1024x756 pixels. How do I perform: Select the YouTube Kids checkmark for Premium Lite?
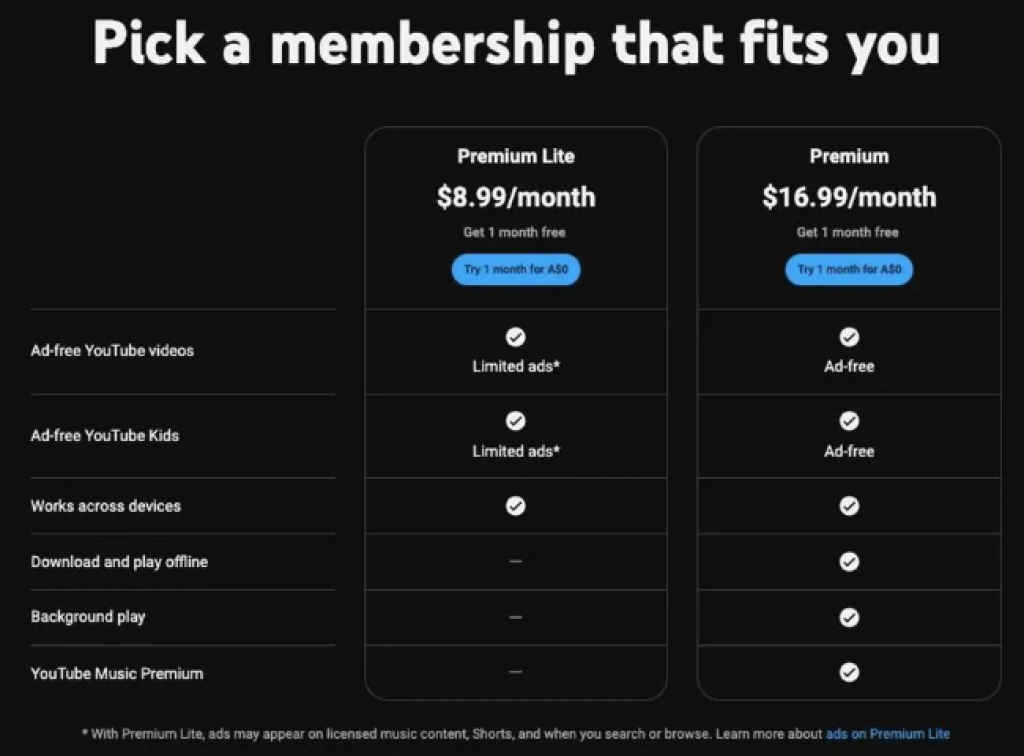point(516,420)
